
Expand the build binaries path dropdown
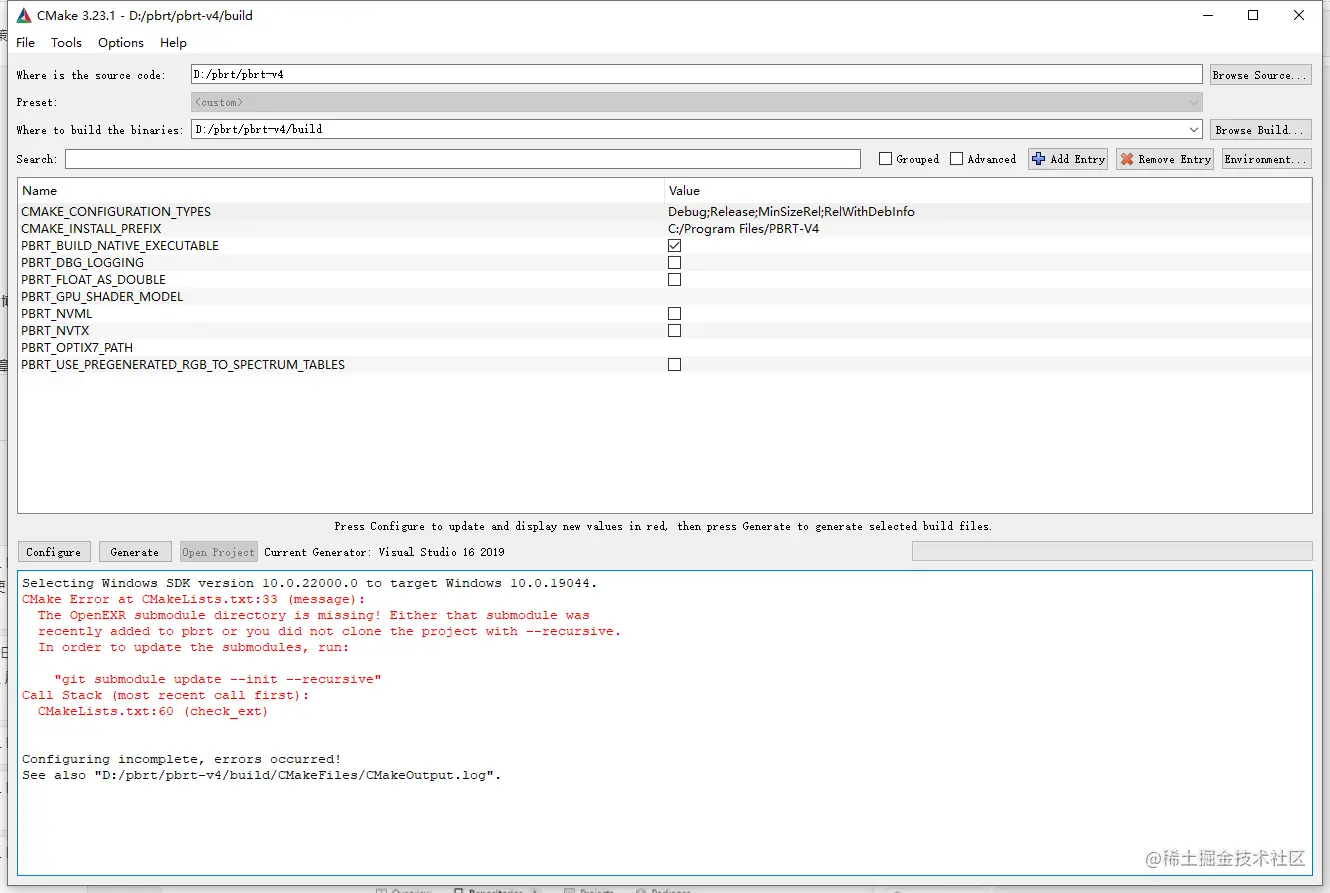(x=1194, y=130)
